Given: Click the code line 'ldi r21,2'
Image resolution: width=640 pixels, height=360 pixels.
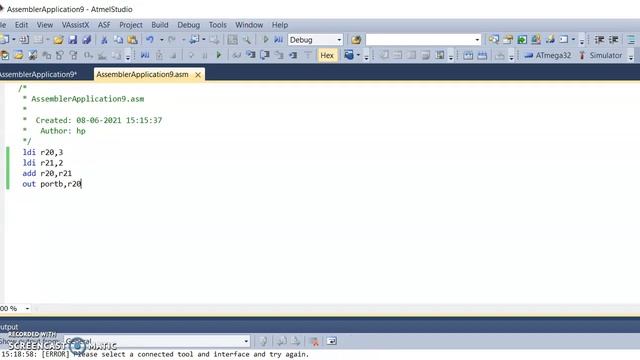Looking at the screenshot, I should click(43, 163).
